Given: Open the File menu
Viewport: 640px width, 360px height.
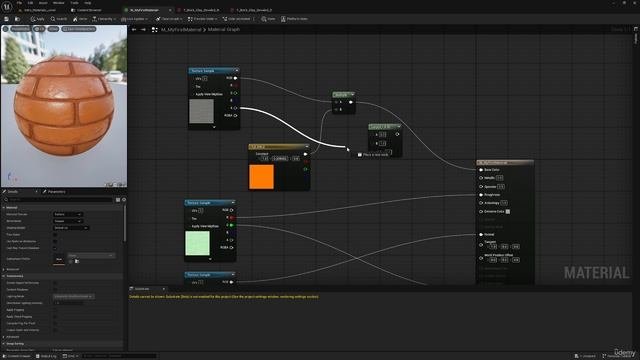Looking at the screenshot, I should tap(19, 3).
